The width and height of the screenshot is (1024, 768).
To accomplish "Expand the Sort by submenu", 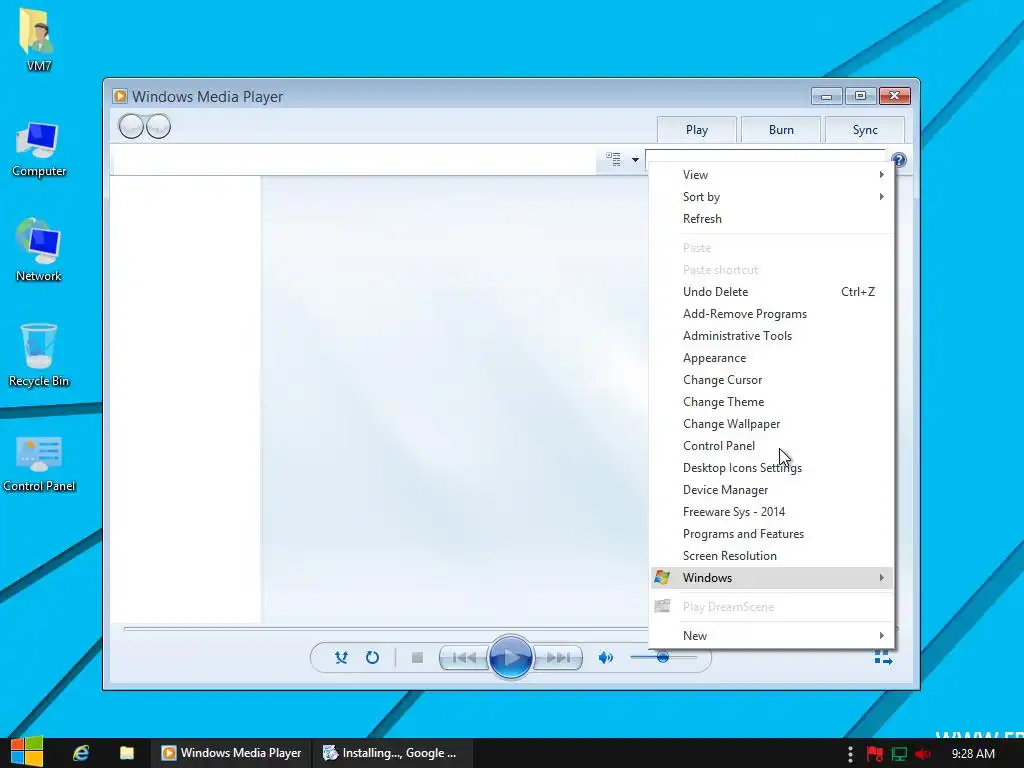I will click(772, 197).
